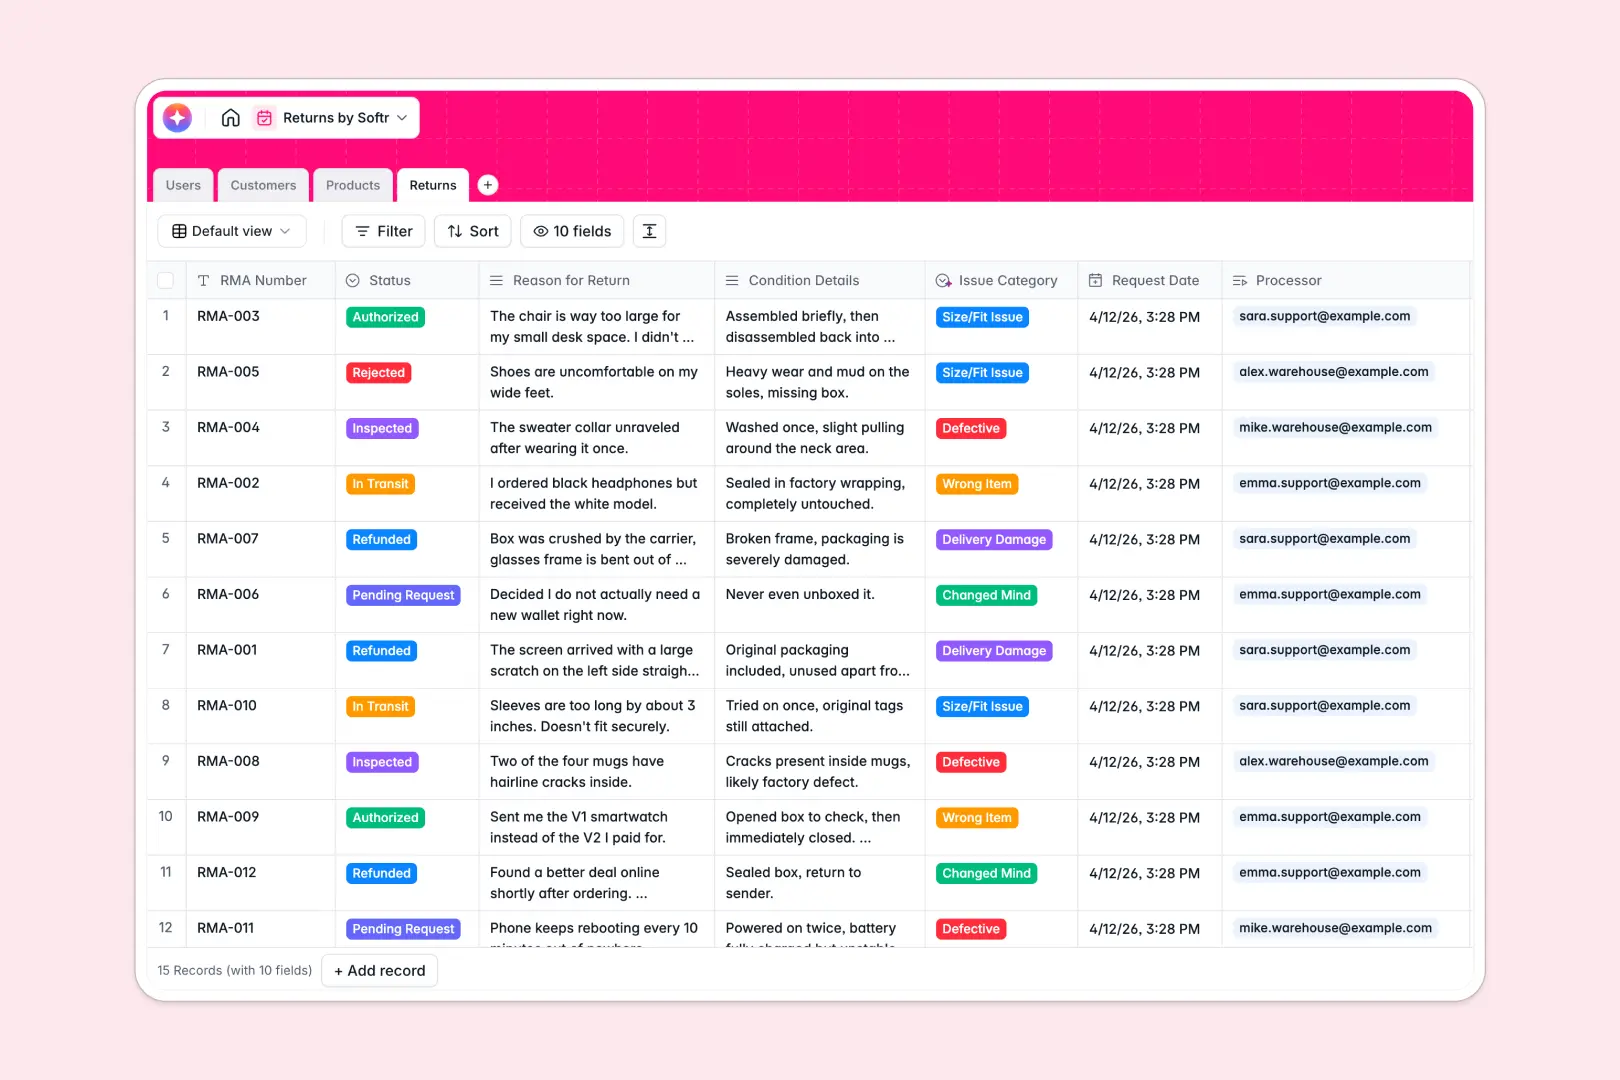This screenshot has height=1080, width=1620.
Task: Open the Default view dropdown
Action: click(x=232, y=231)
